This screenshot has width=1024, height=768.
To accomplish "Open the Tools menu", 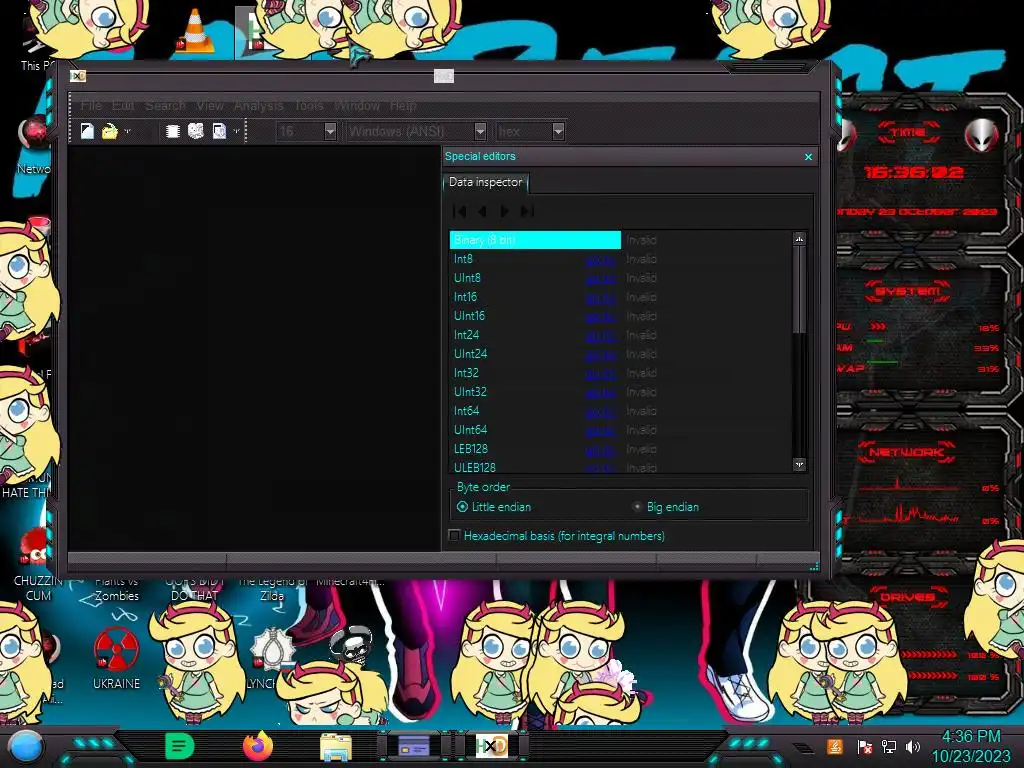I will (309, 105).
